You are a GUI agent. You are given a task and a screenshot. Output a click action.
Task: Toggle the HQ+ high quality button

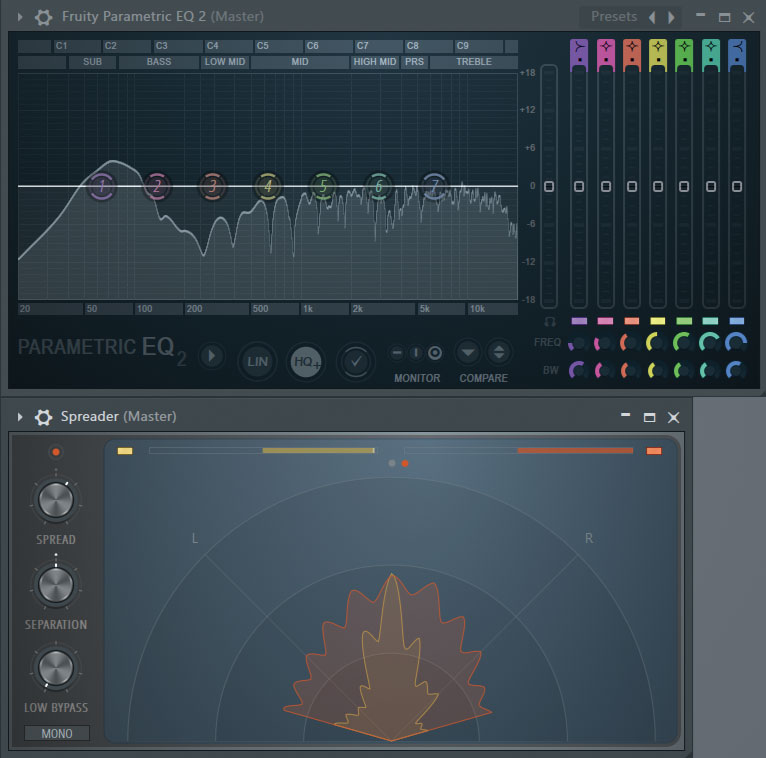tap(306, 362)
